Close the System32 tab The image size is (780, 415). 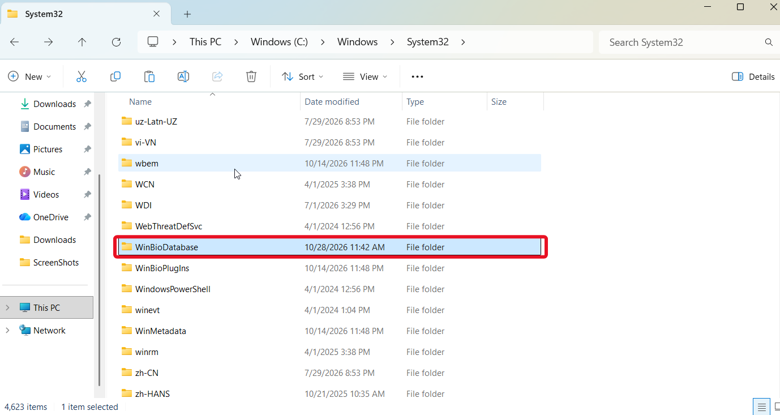point(156,14)
